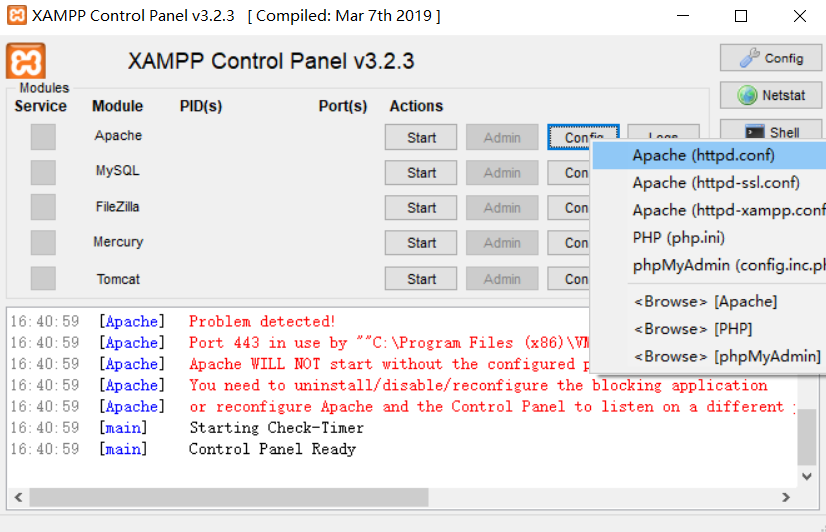Choose Apache (httpd-xampp.conf) menu entry
The height and width of the screenshot is (532, 826).
(x=709, y=210)
